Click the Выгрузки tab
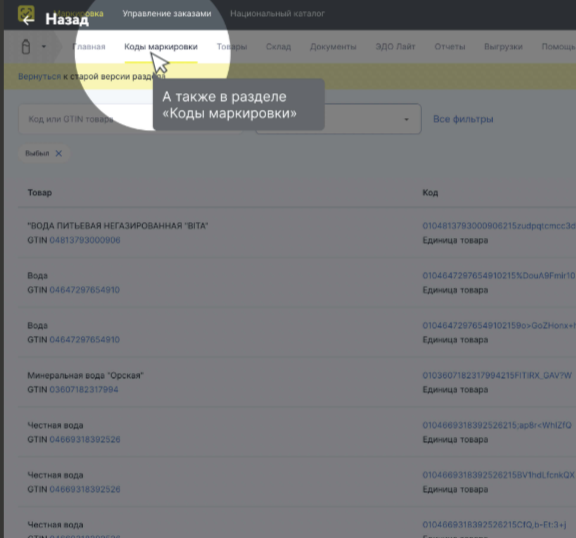576x538 pixels. (503, 47)
